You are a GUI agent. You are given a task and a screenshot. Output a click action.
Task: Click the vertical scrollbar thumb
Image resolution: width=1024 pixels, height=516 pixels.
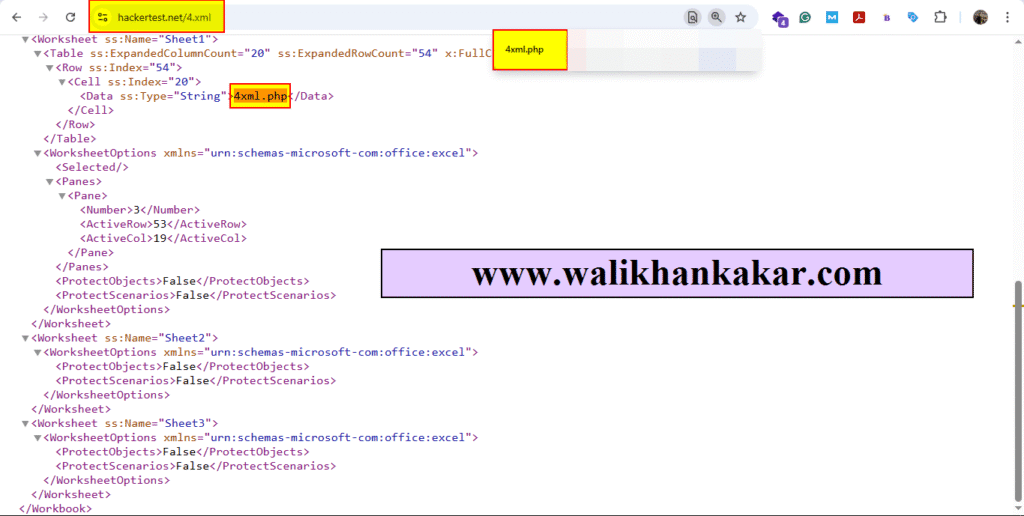[1018, 389]
